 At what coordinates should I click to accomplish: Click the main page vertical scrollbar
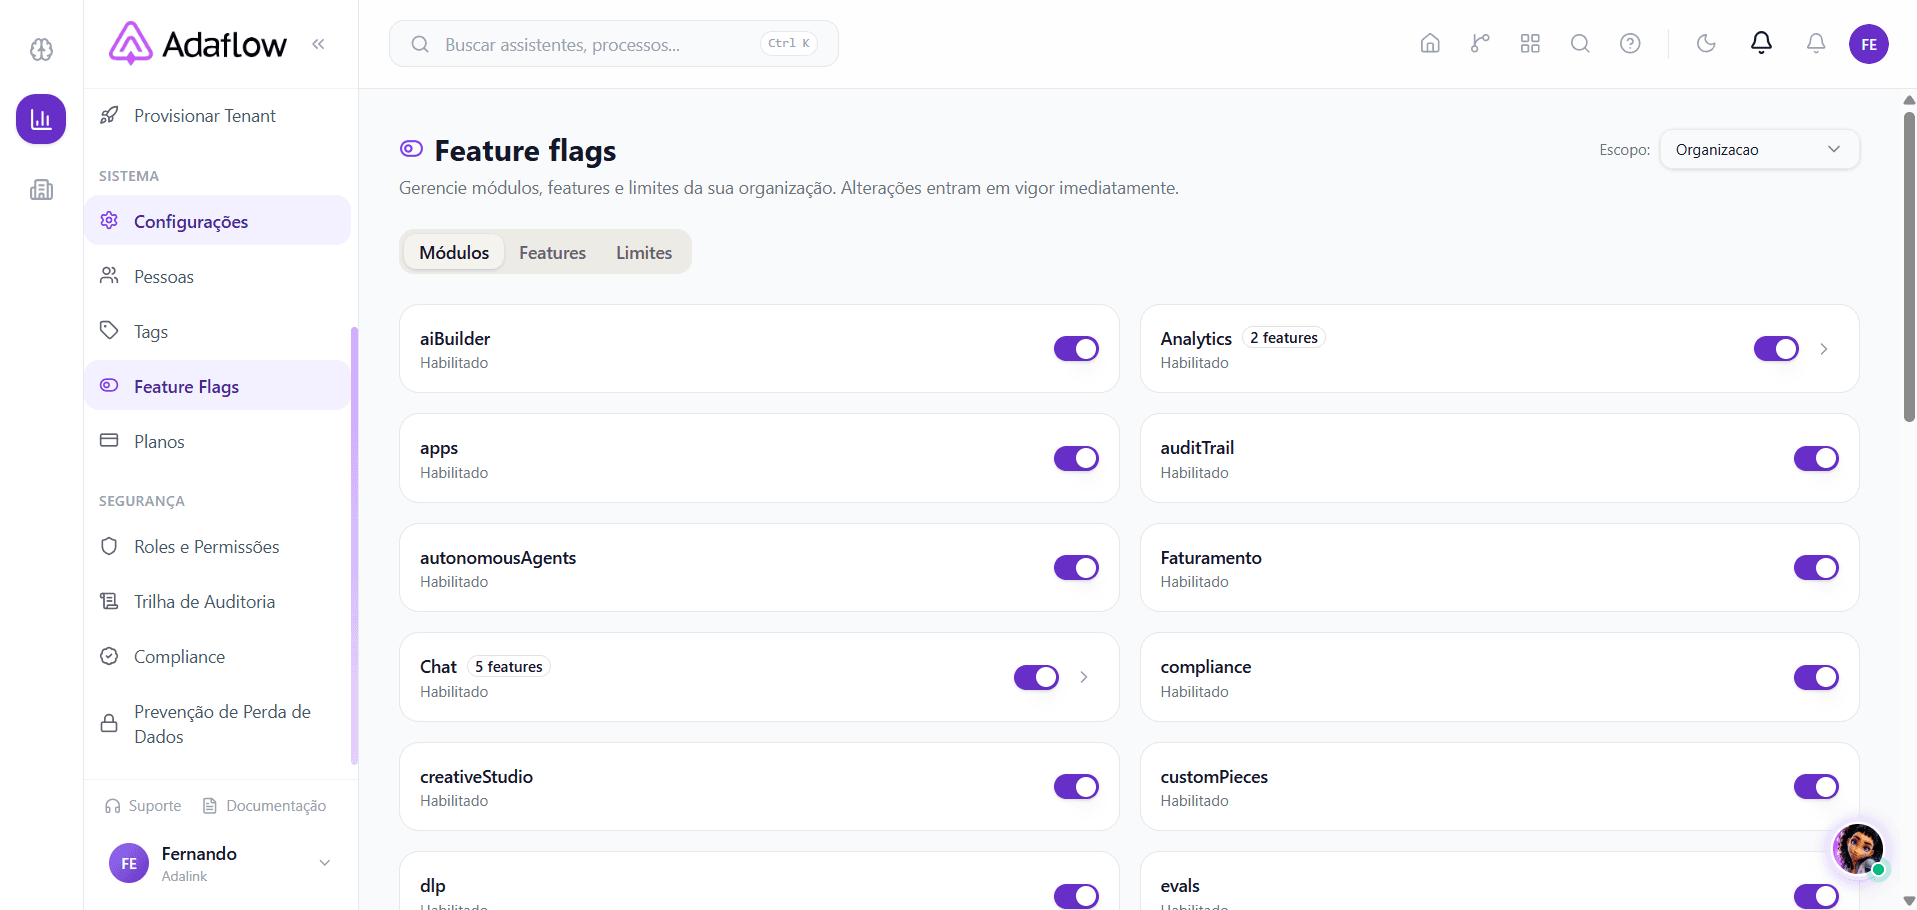[x=1909, y=265]
